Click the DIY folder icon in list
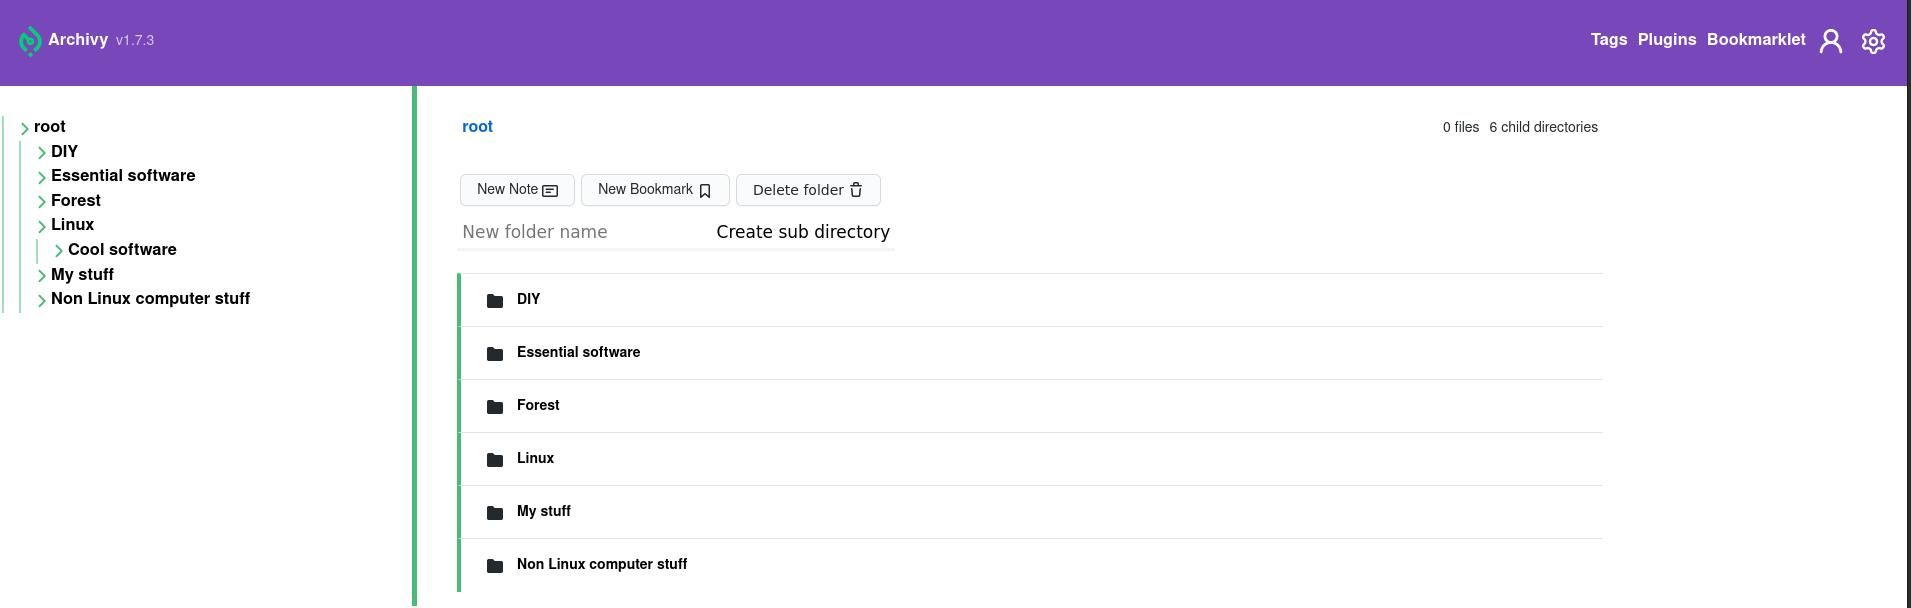 (x=495, y=300)
